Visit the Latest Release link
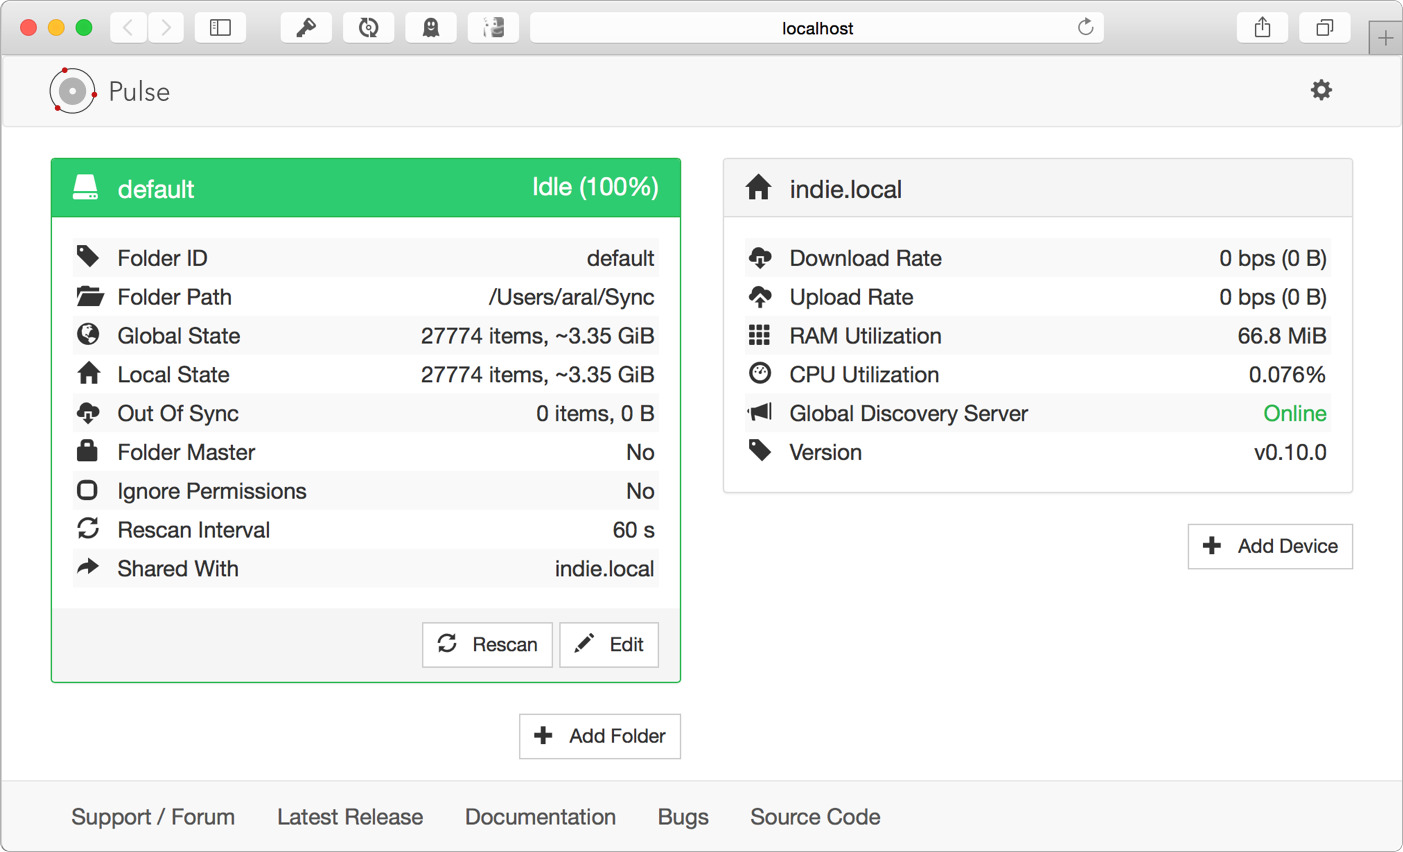Screen dimensions: 1403x852 coord(350,817)
